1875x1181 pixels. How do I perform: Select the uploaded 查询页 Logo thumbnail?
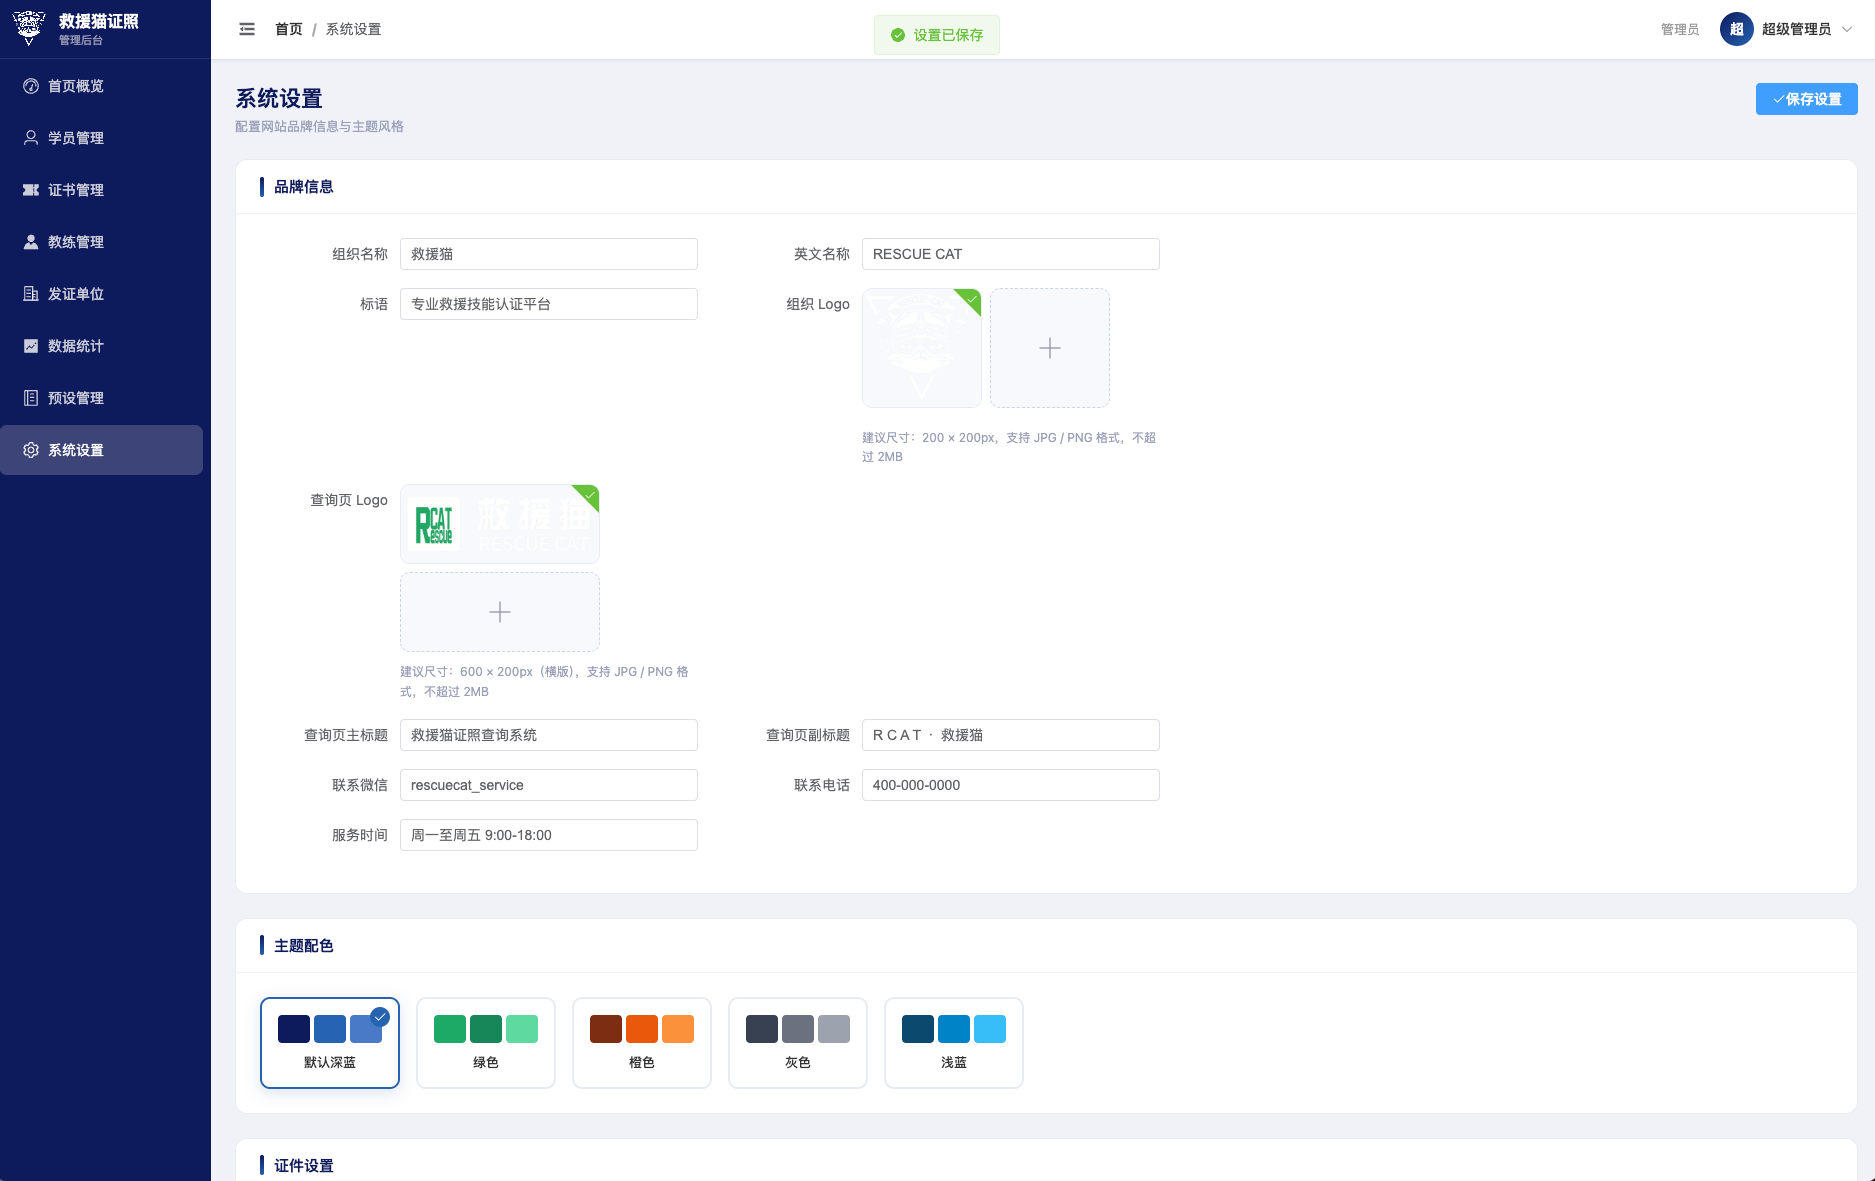pyautogui.click(x=499, y=524)
